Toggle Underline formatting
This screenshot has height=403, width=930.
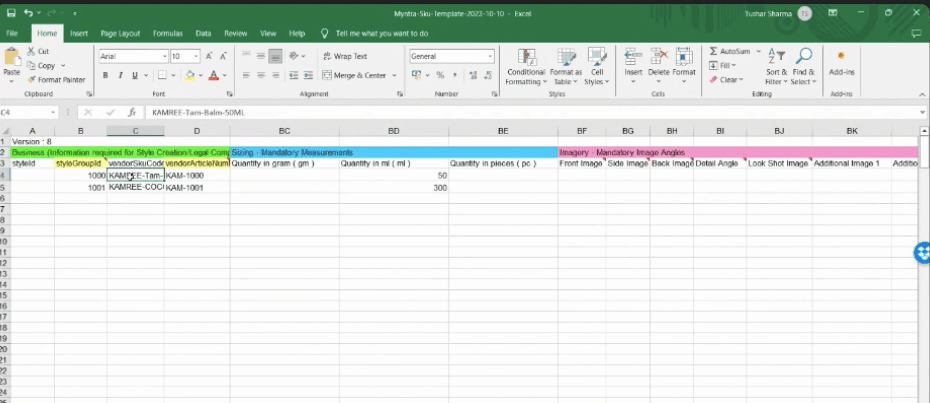coord(135,75)
